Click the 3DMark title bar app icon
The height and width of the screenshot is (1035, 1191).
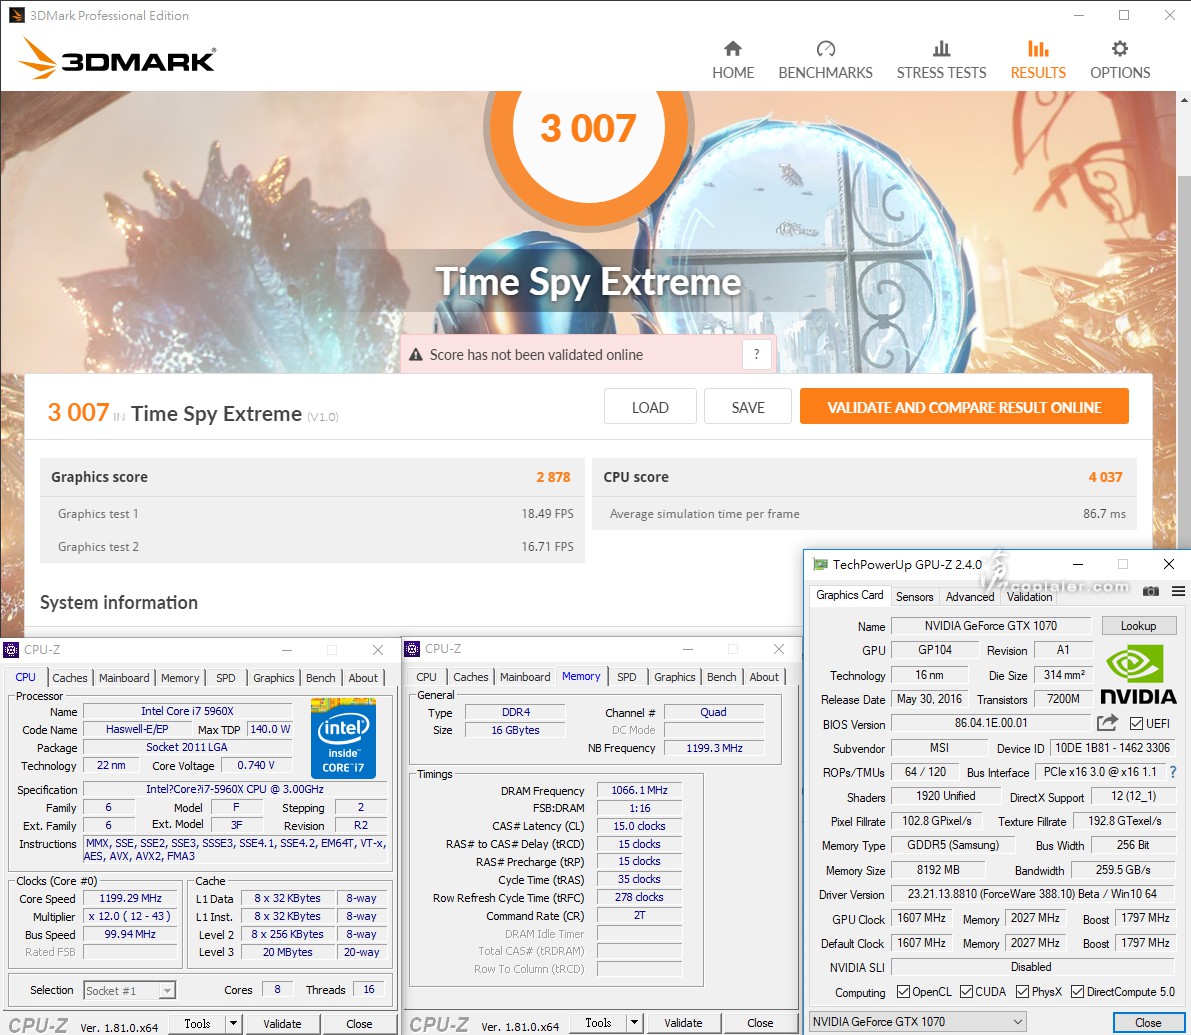pos(16,15)
